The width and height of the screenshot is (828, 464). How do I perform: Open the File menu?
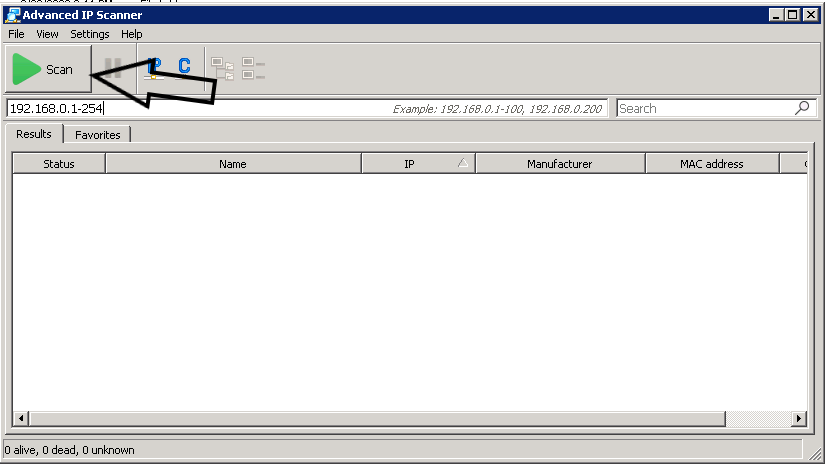(x=16, y=34)
